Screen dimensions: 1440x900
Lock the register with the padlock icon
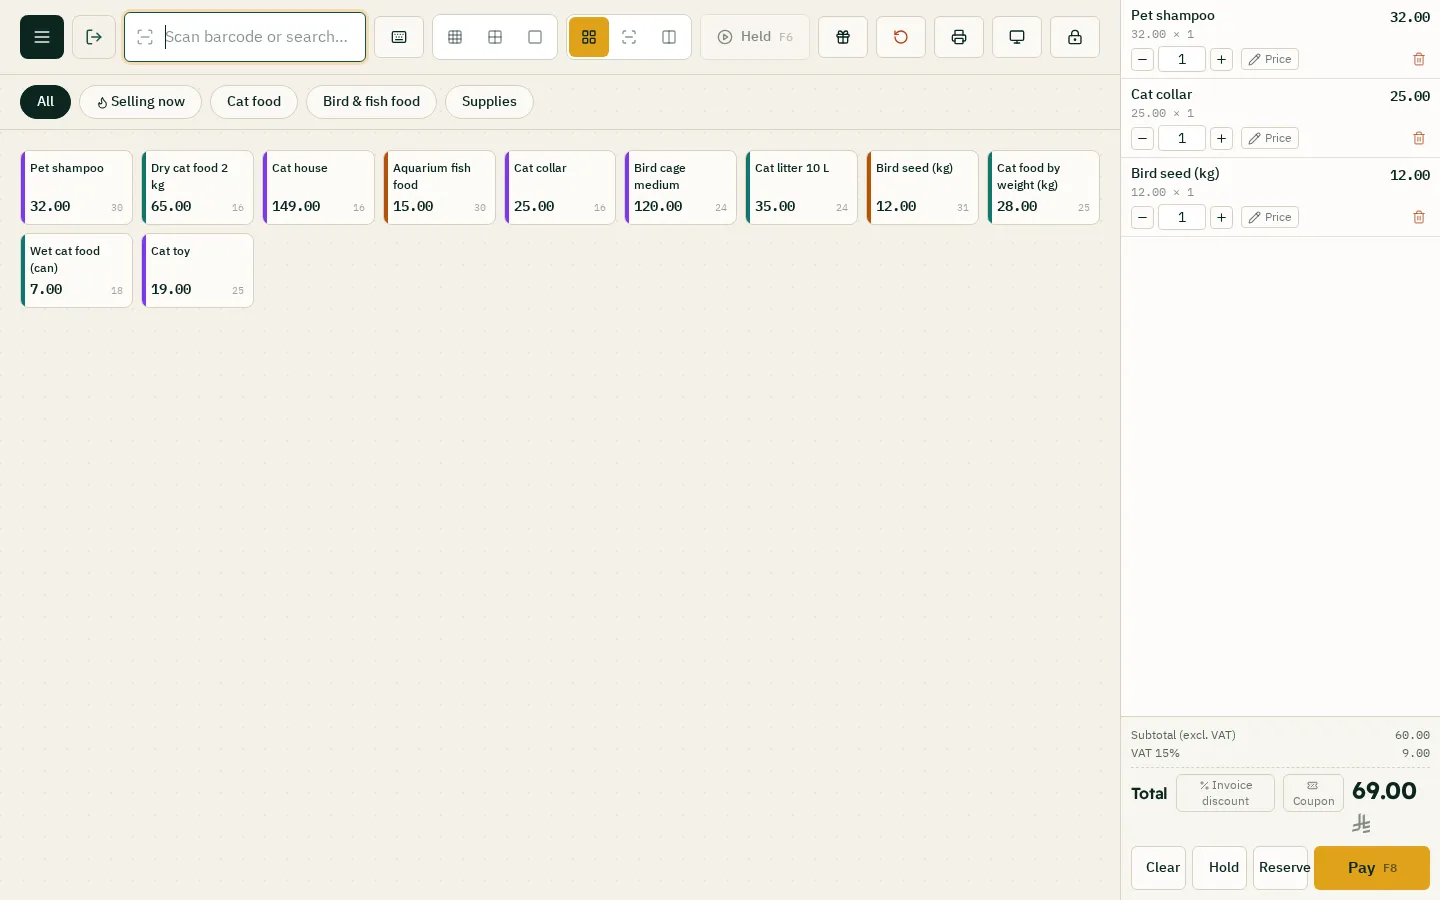1075,37
